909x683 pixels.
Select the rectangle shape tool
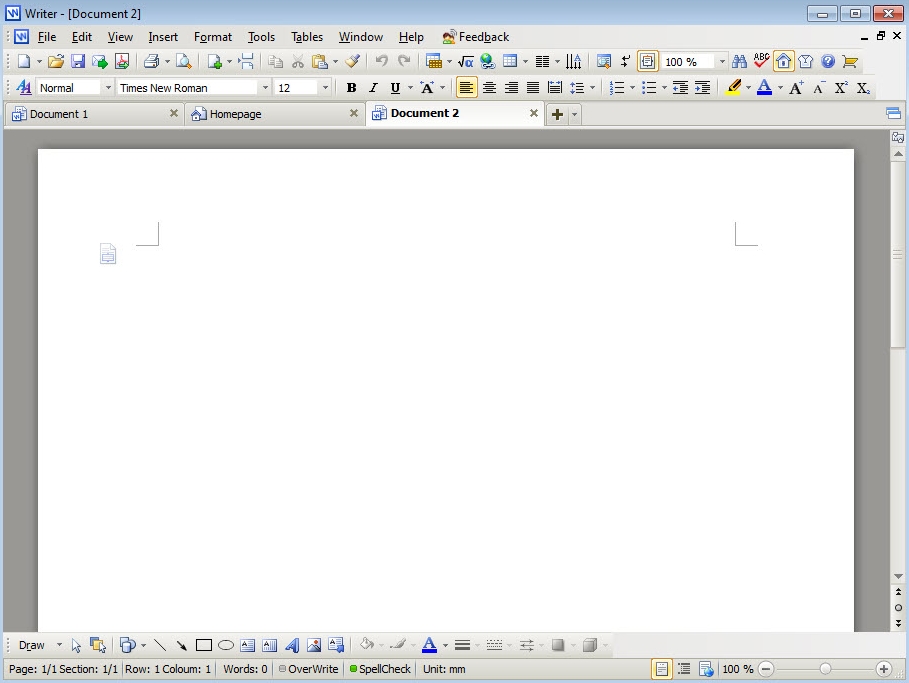204,645
